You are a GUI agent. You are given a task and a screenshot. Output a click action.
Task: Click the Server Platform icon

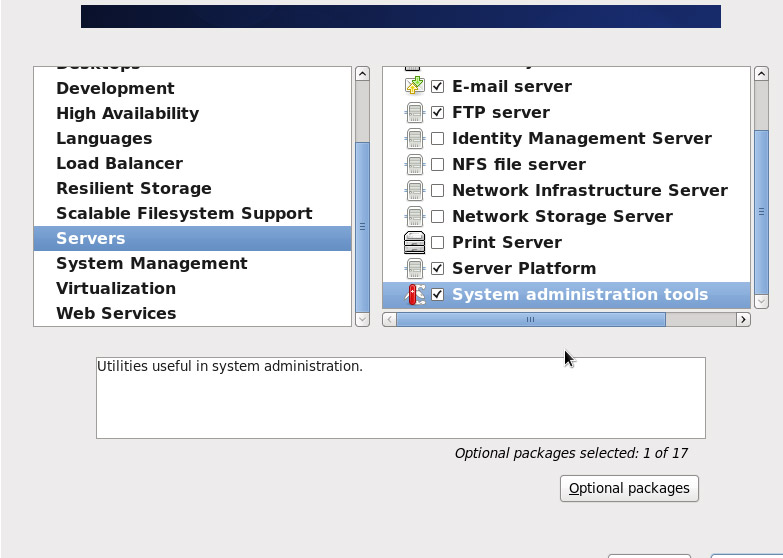tap(414, 268)
